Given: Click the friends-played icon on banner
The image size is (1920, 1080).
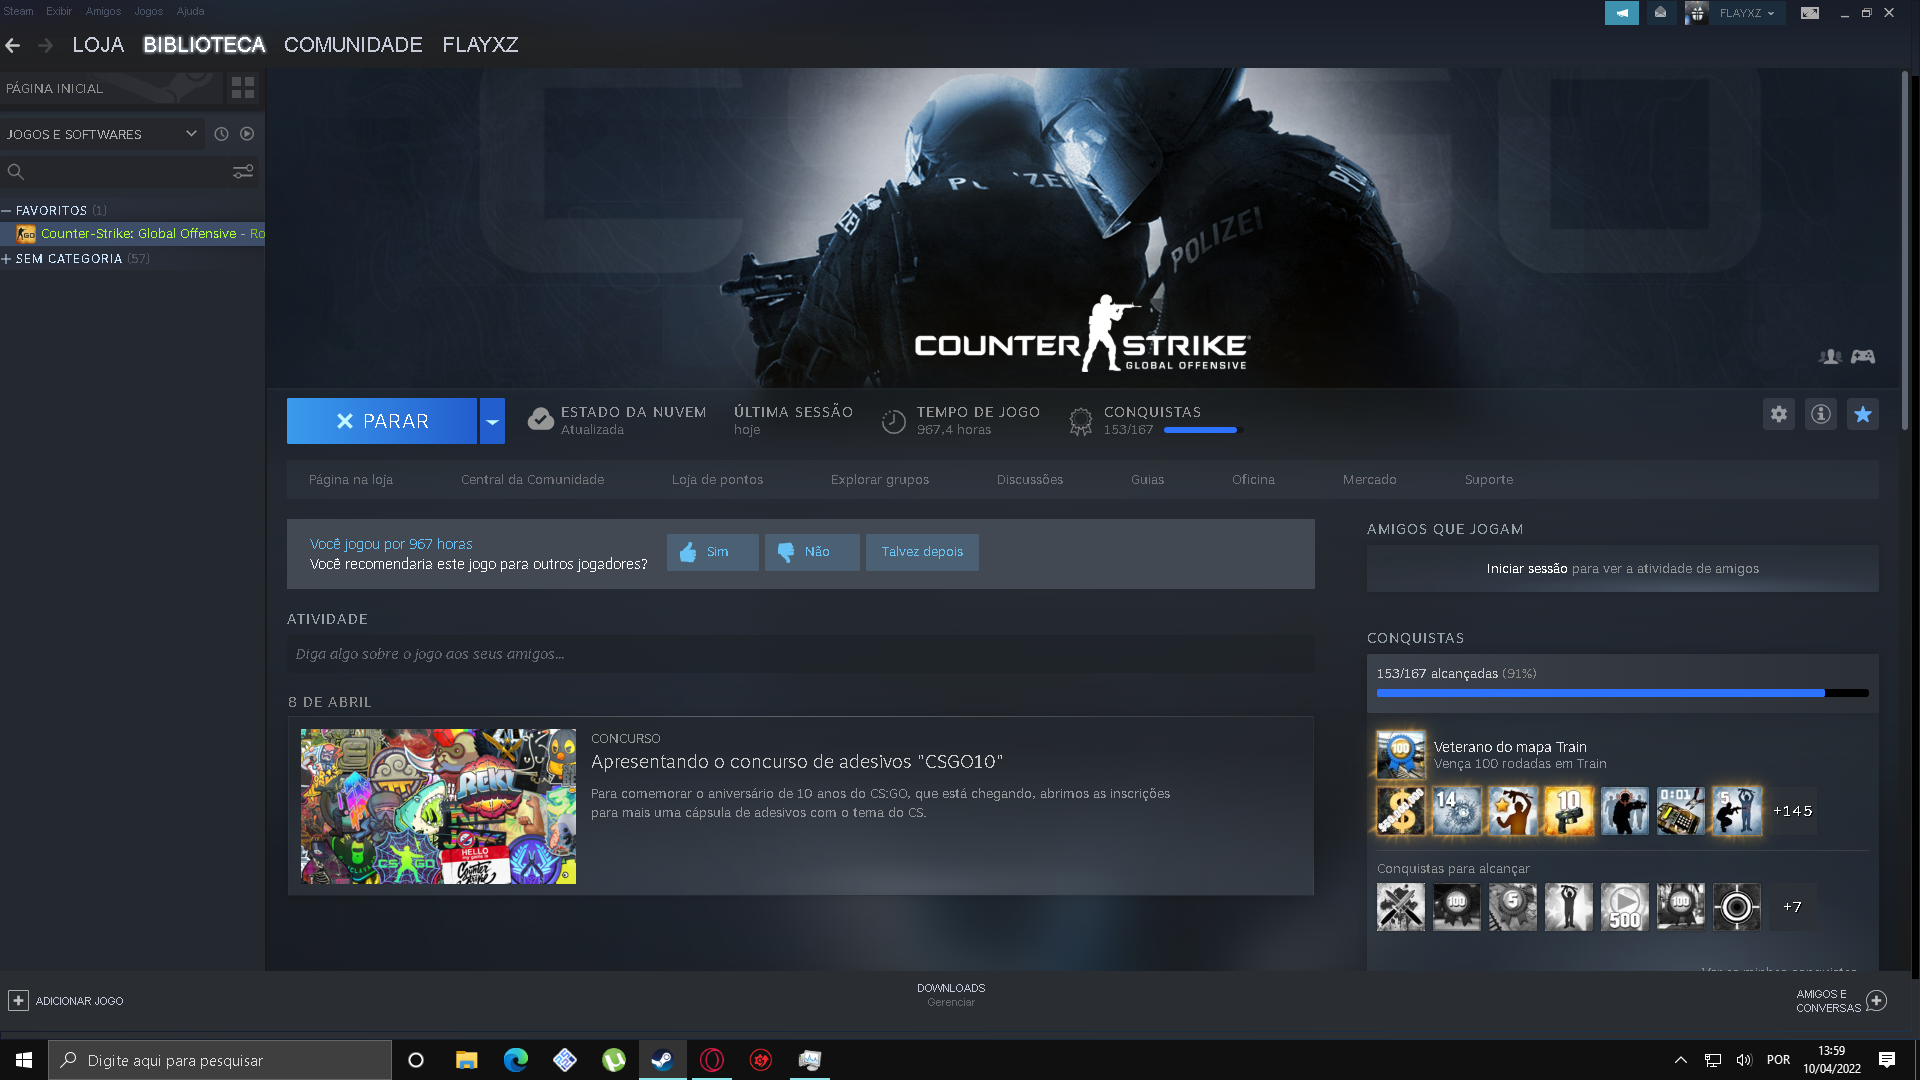Looking at the screenshot, I should click(x=1830, y=356).
